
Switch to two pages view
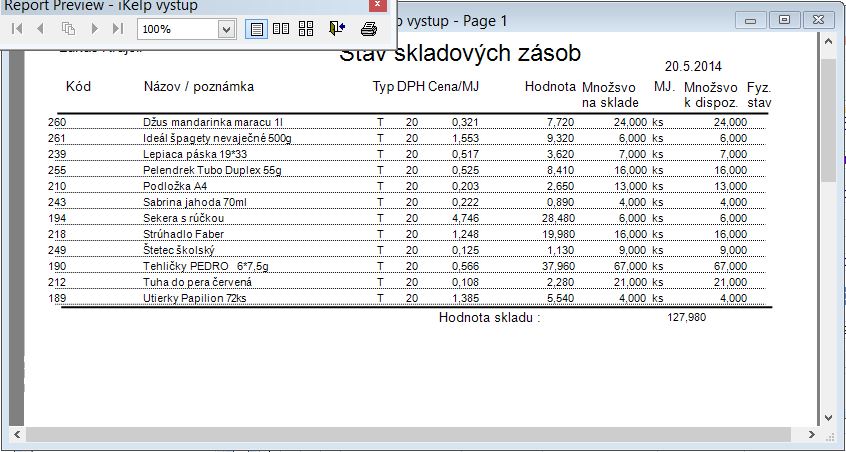pyautogui.click(x=281, y=29)
